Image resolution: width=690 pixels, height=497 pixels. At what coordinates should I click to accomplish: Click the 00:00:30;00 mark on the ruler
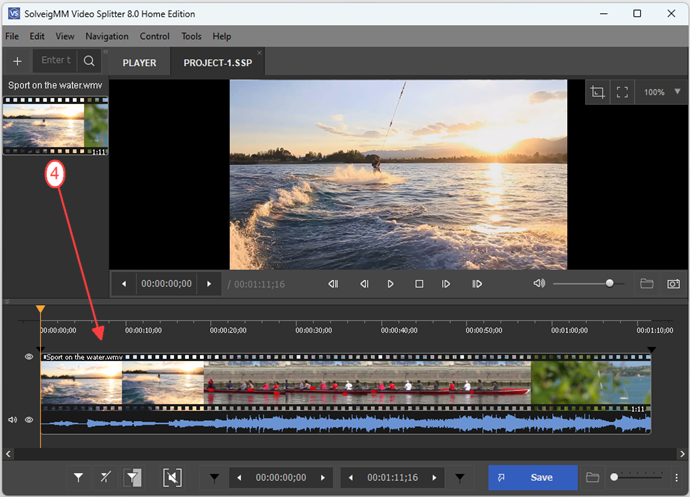[313, 330]
